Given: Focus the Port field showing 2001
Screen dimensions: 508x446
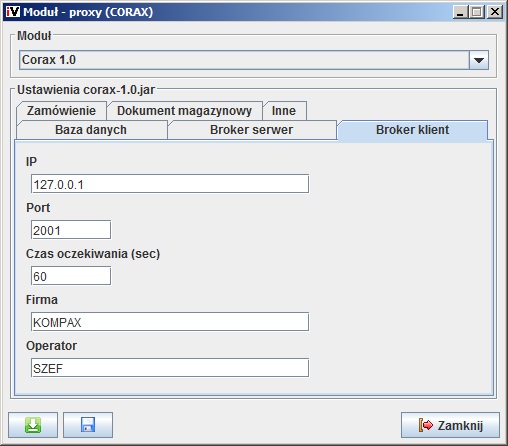Looking at the screenshot, I should coord(71,230).
